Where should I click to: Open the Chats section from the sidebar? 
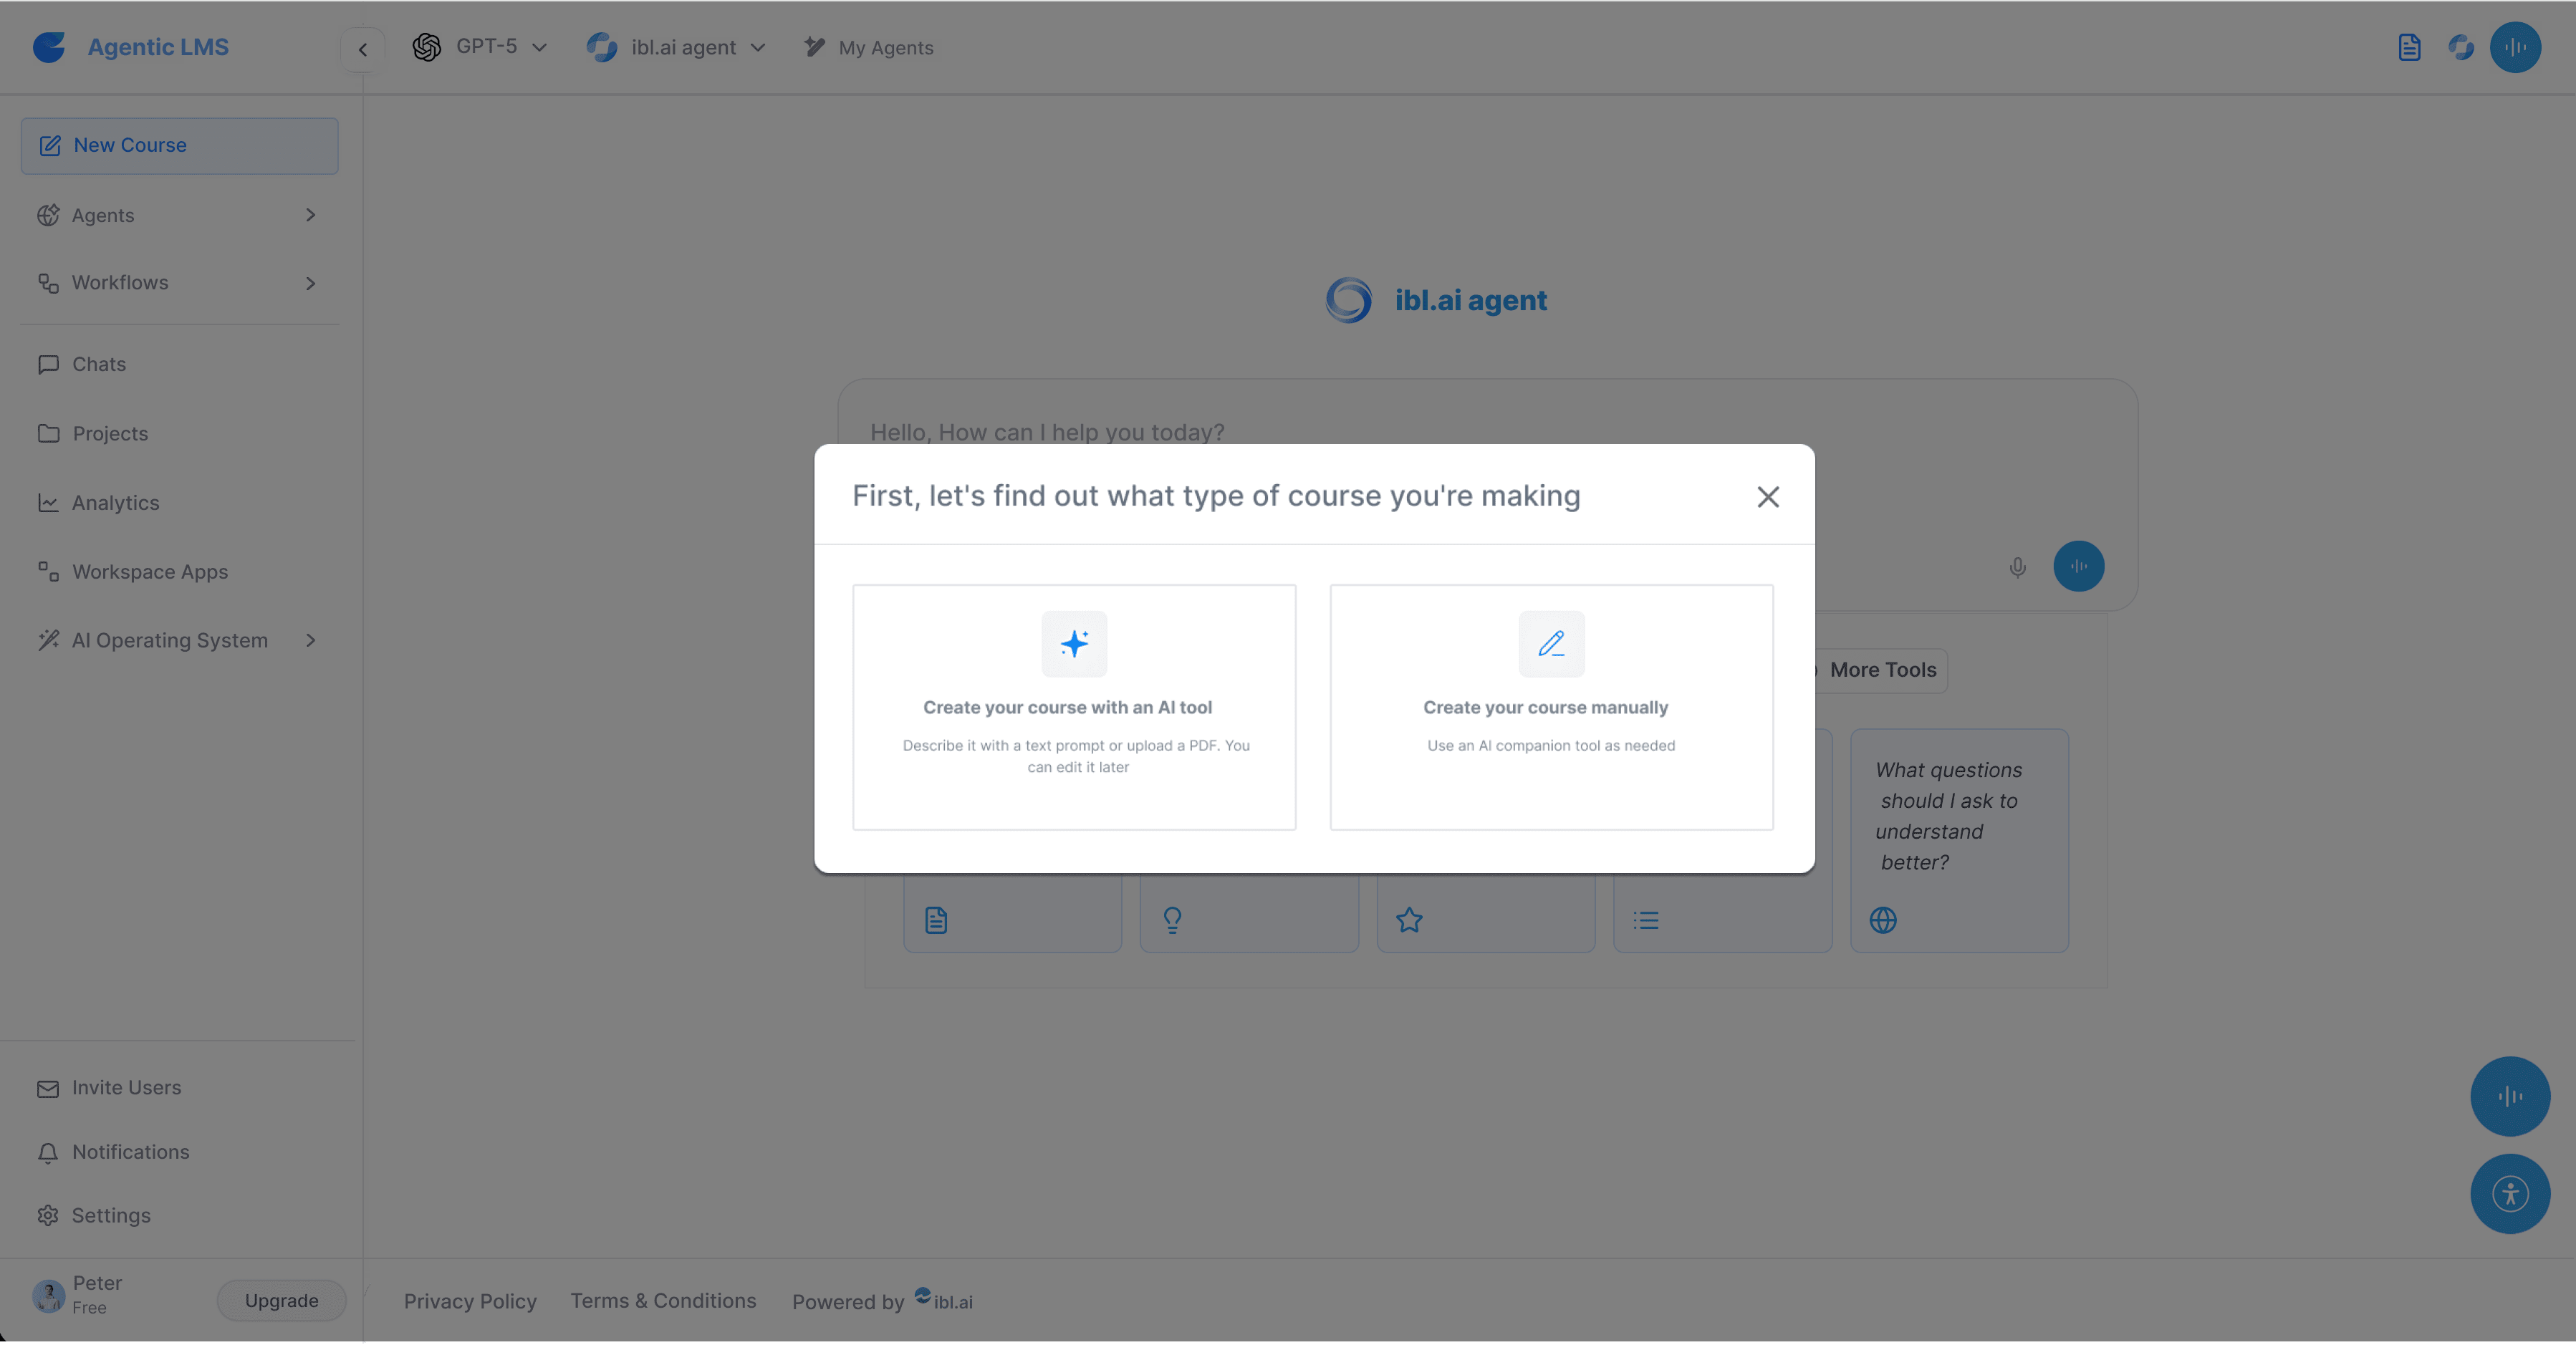(x=99, y=363)
